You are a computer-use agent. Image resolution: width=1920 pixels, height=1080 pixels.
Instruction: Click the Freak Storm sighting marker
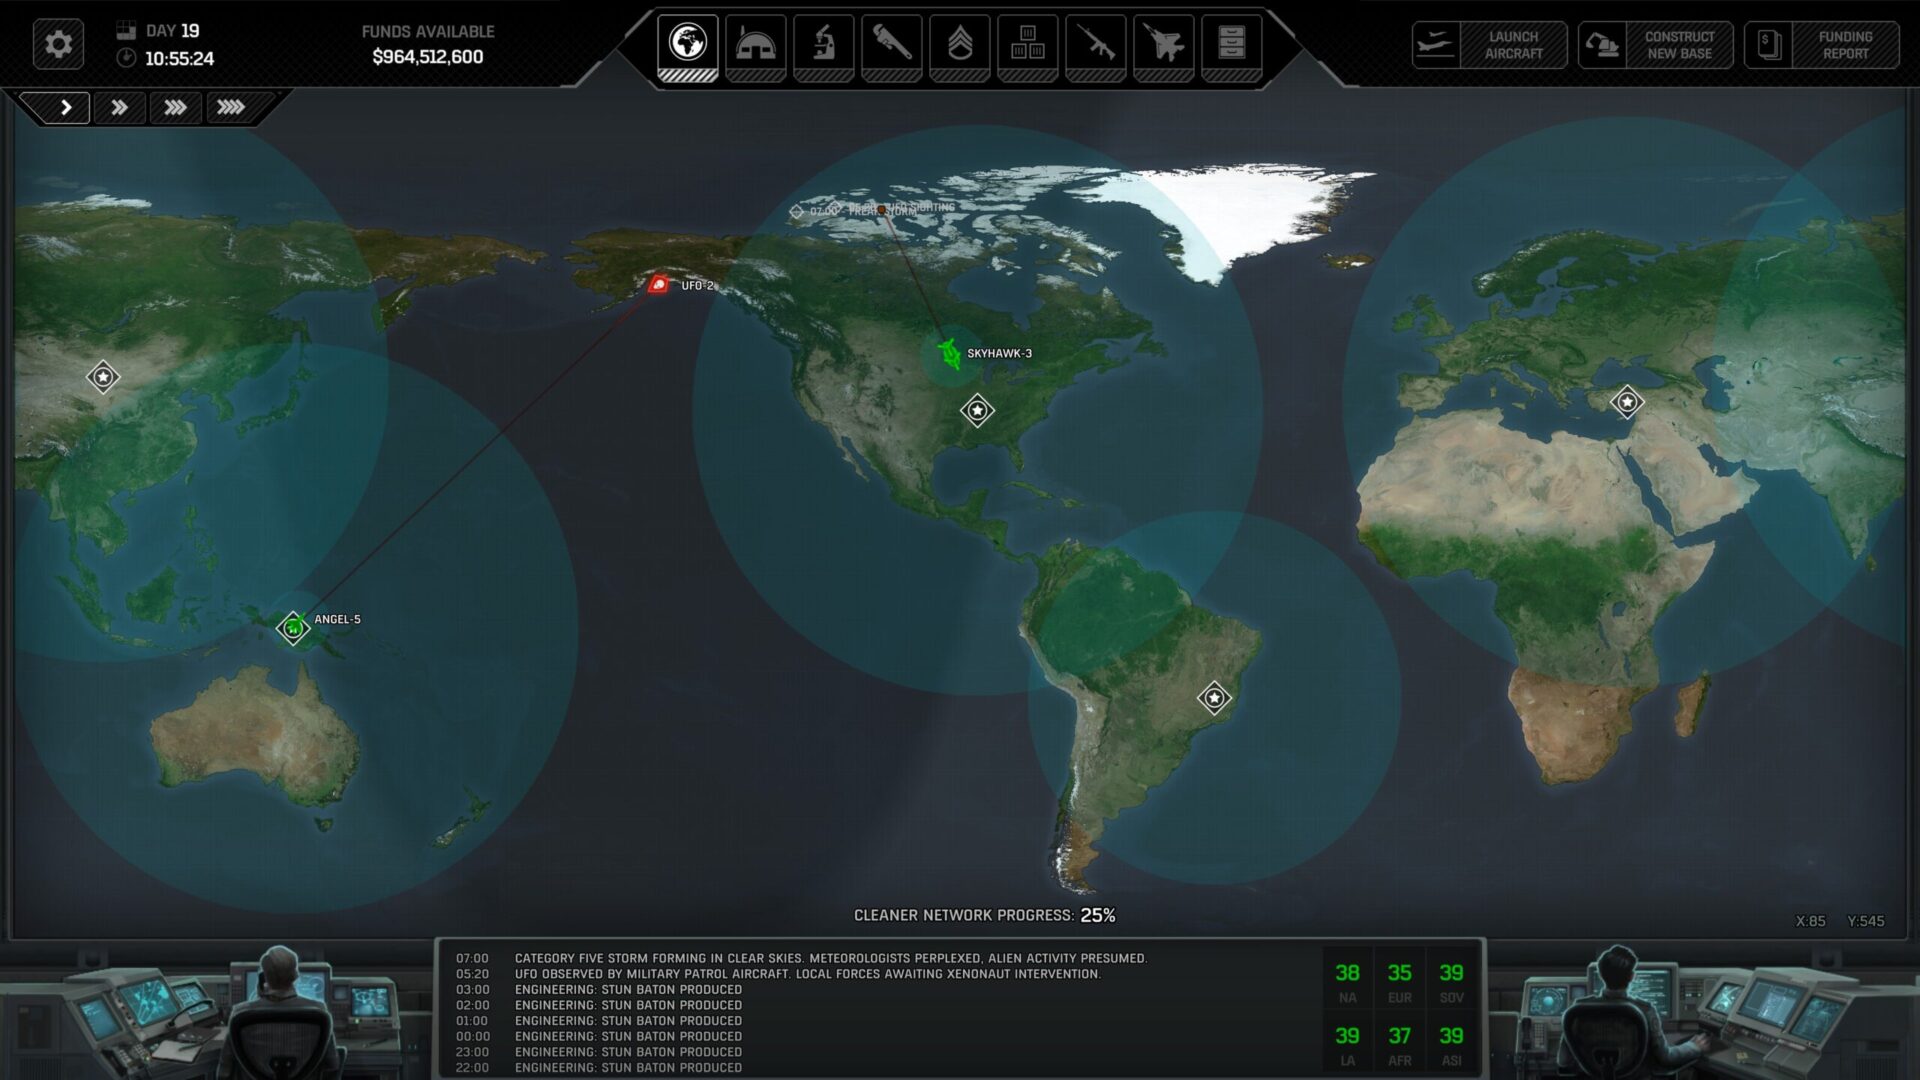coord(796,211)
